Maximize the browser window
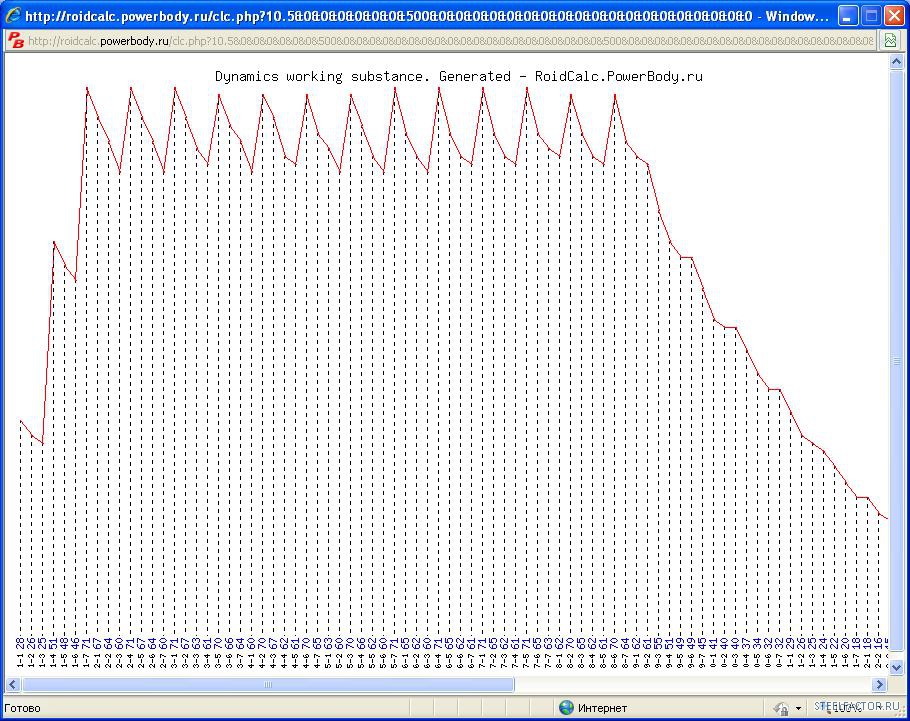The height and width of the screenshot is (721, 910). (x=870, y=16)
